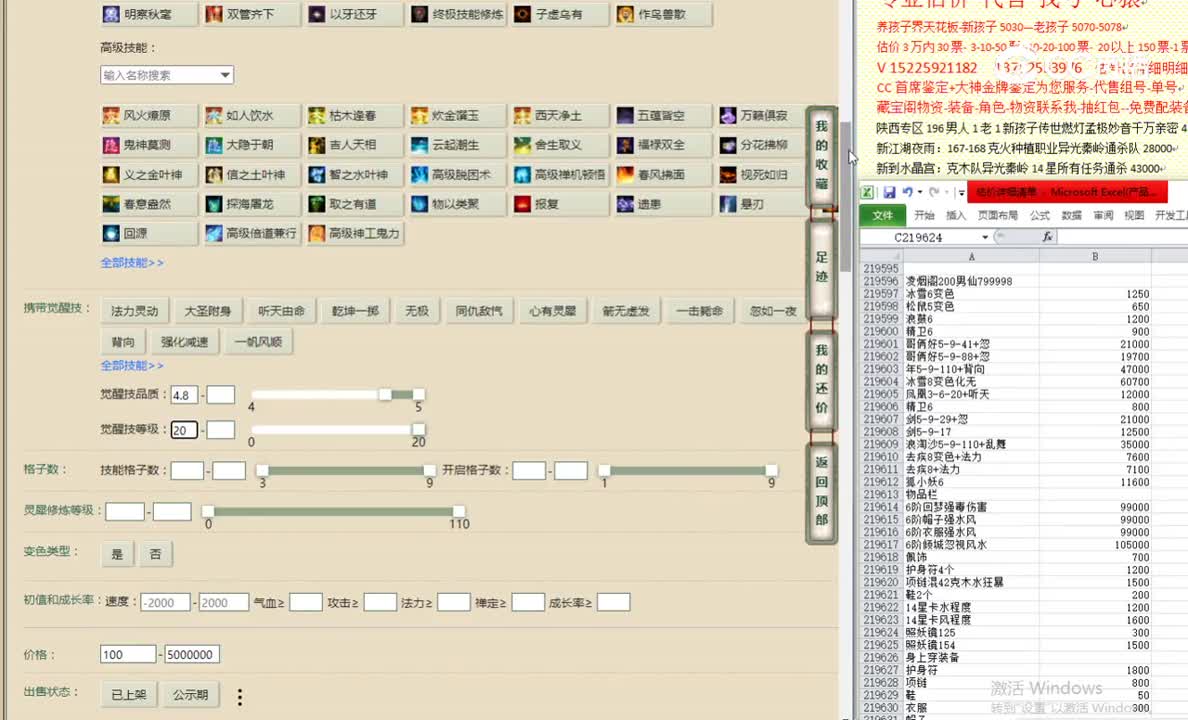This screenshot has width=1188, height=720.
Task: Select the 云起潮生 skill
Action: click(x=457, y=145)
